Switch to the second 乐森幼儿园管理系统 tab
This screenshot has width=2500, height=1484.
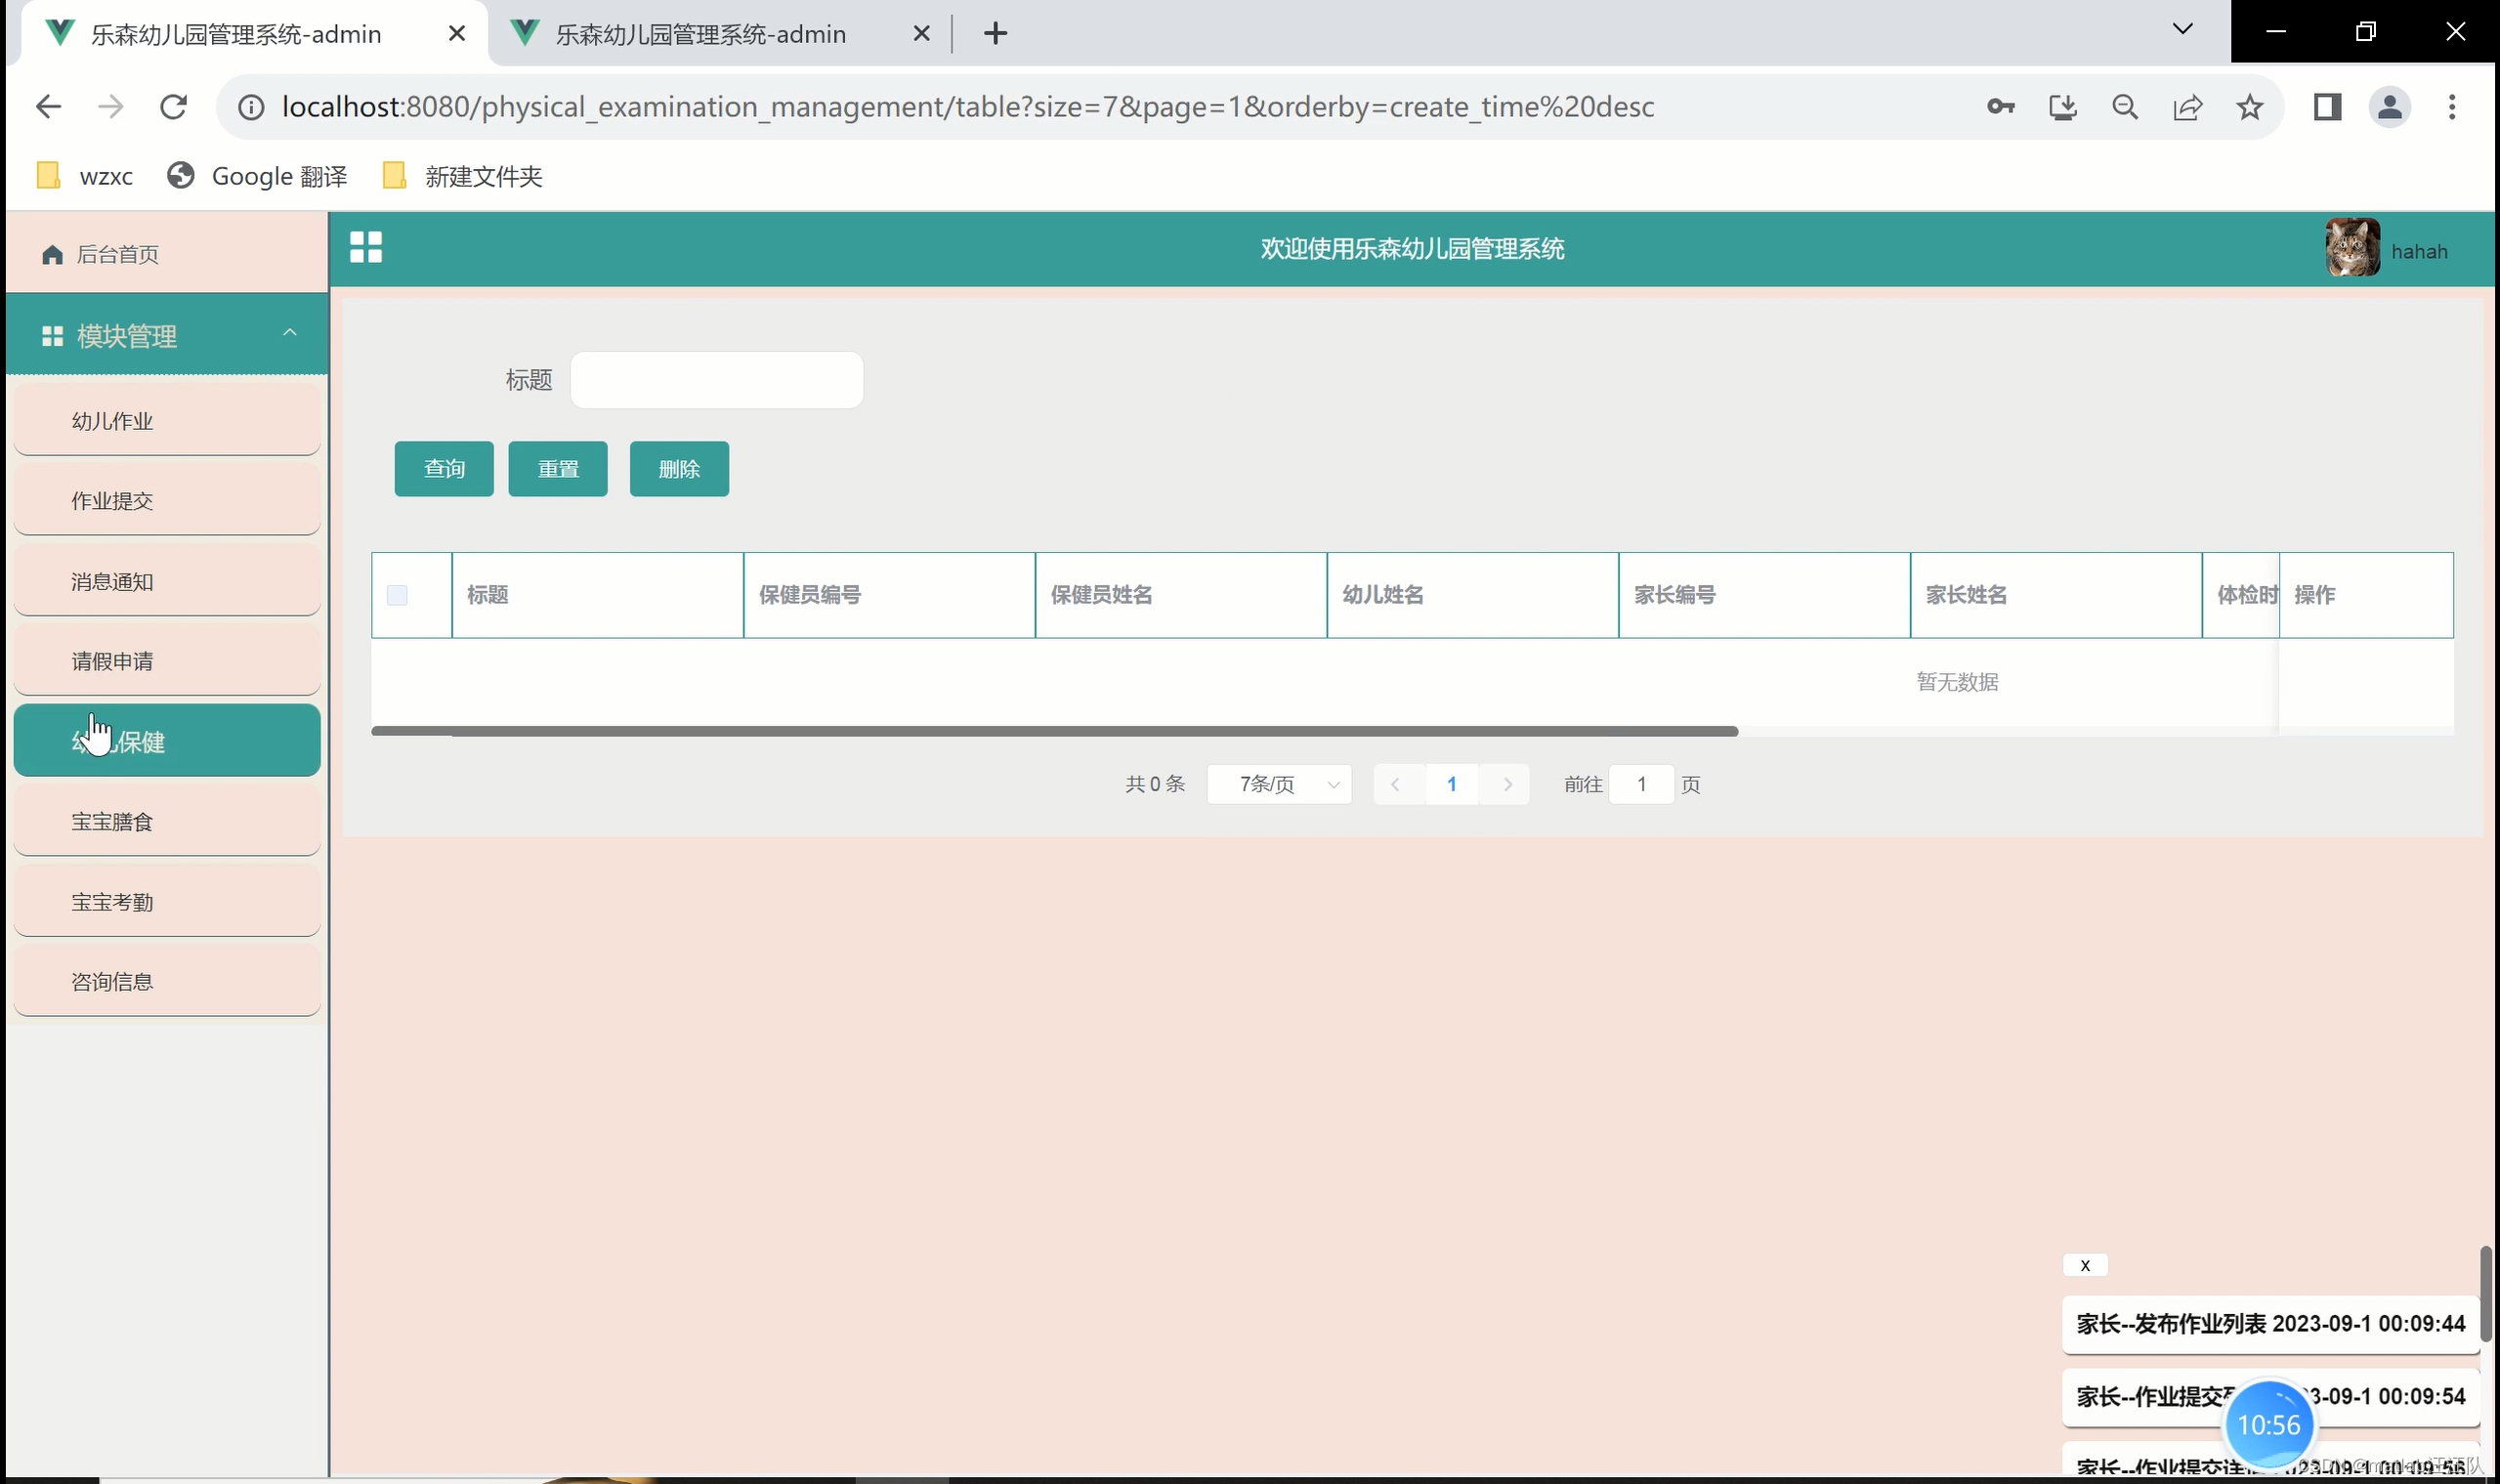[700, 34]
